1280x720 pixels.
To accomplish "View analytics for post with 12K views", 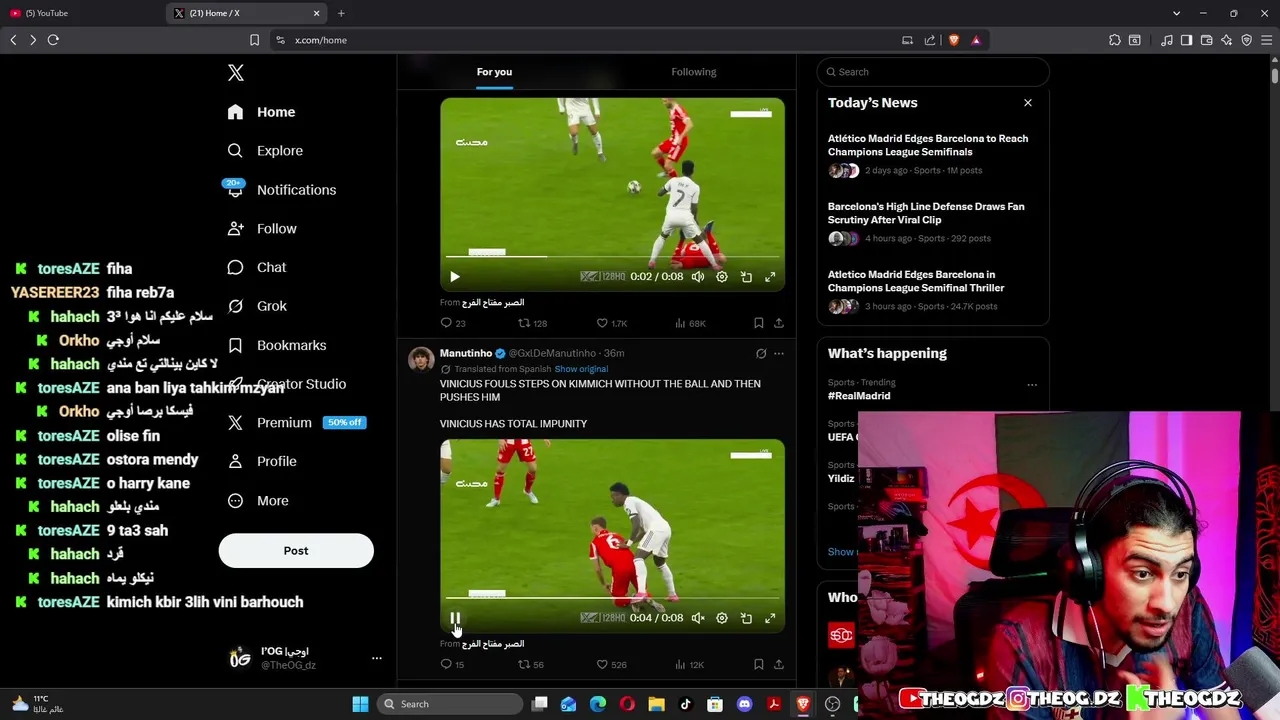I will (690, 664).
